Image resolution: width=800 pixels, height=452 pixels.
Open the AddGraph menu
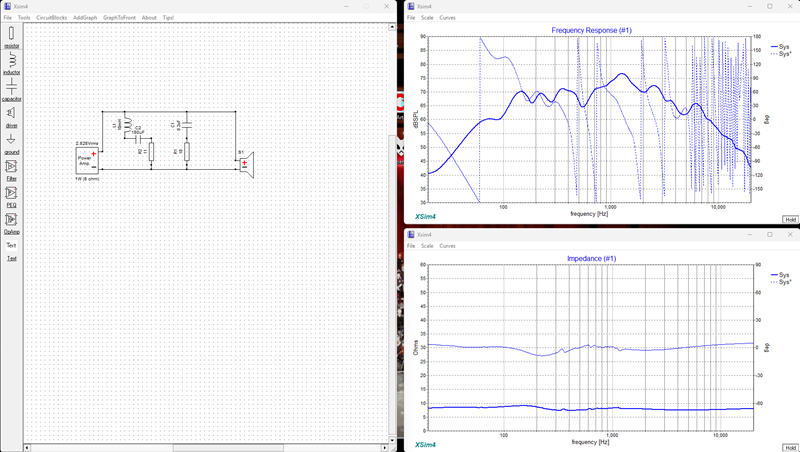(x=85, y=17)
